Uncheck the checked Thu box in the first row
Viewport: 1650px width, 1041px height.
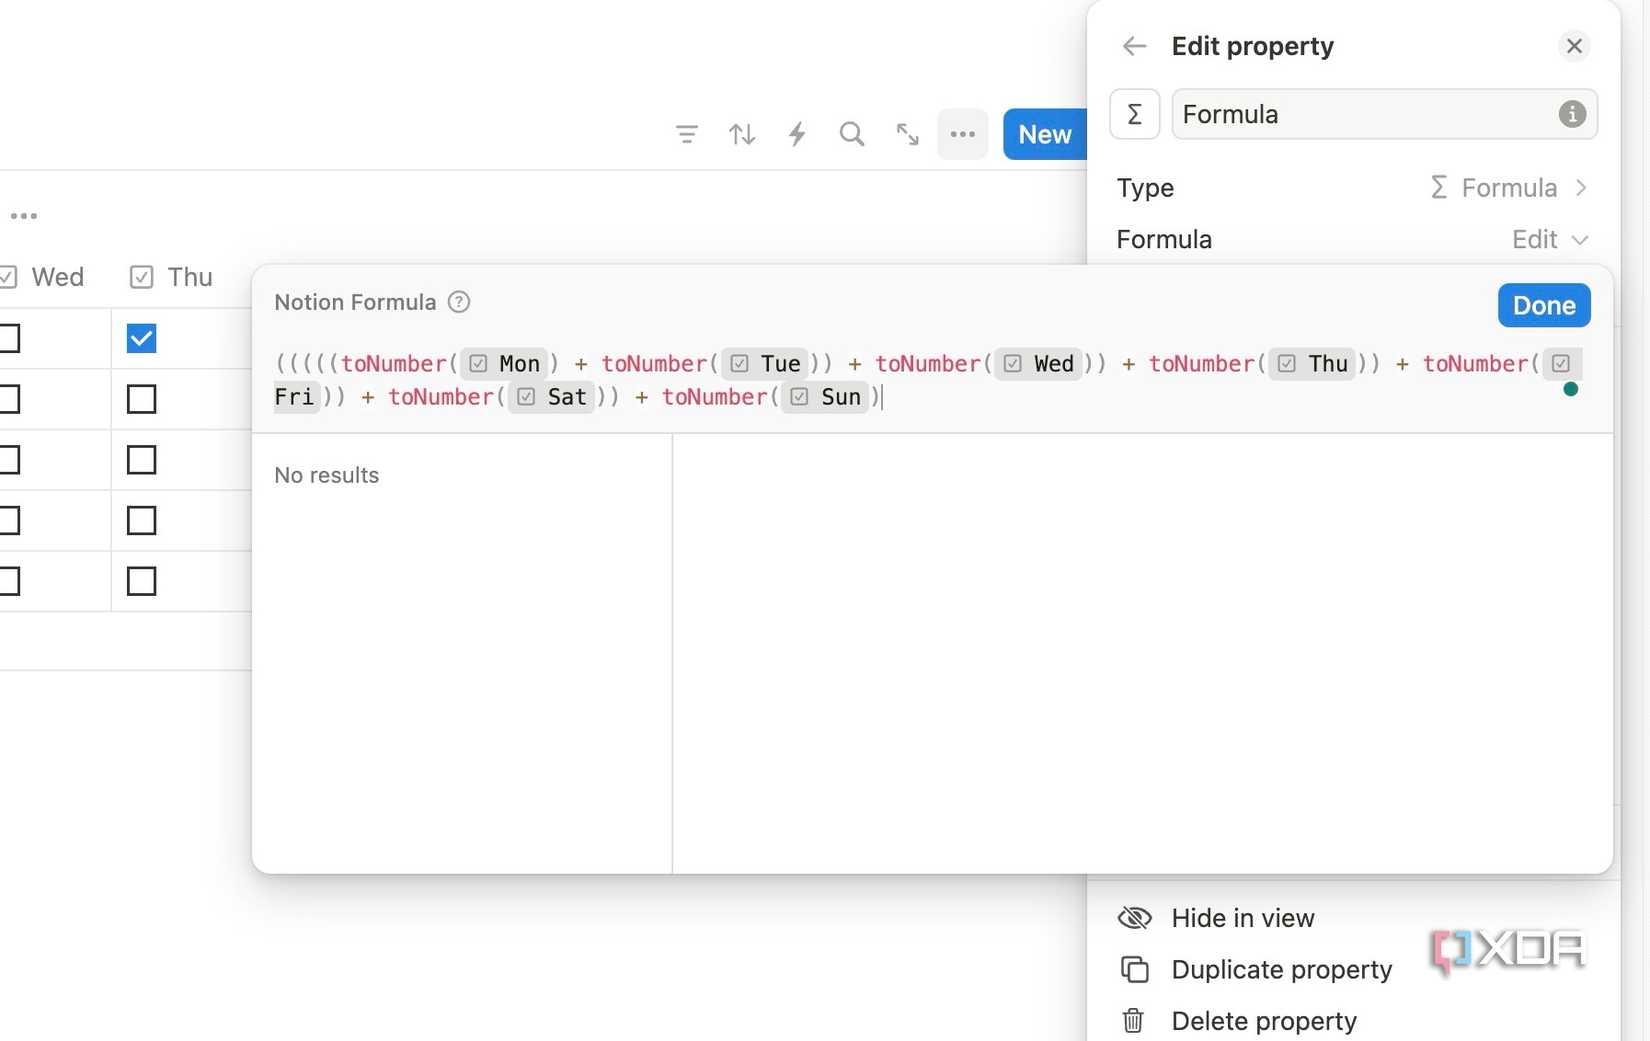142,338
